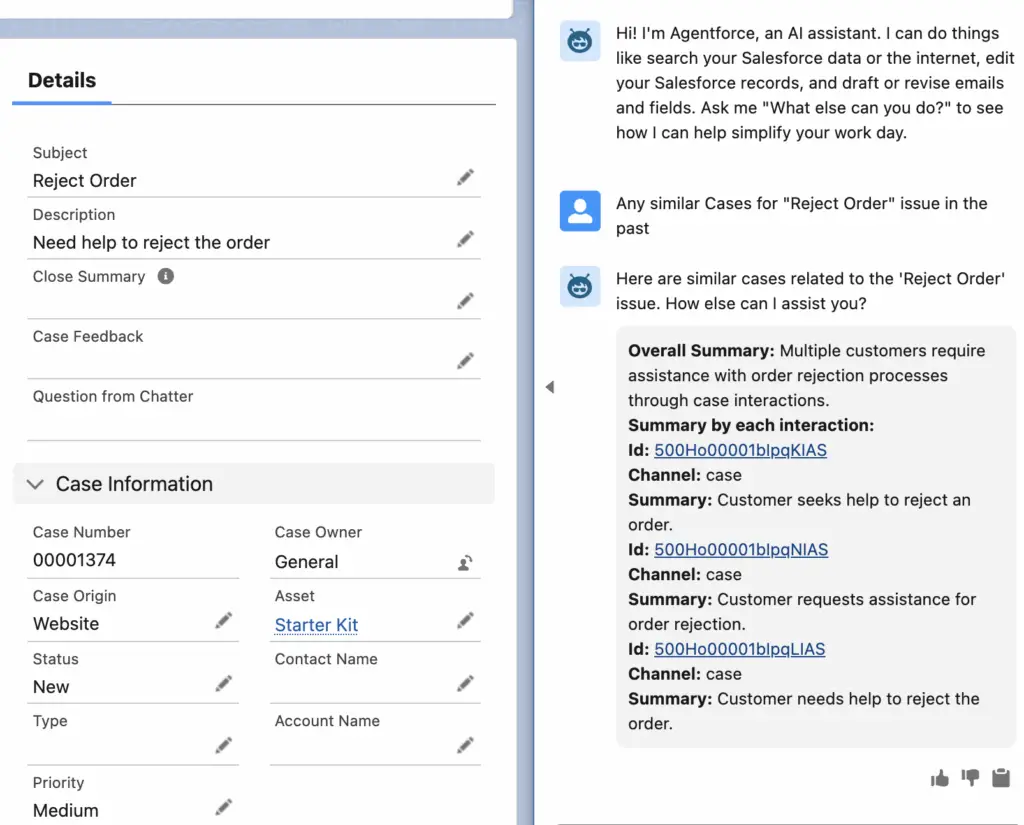Click Case Owner value General
Image resolution: width=1024 pixels, height=825 pixels.
(x=306, y=562)
